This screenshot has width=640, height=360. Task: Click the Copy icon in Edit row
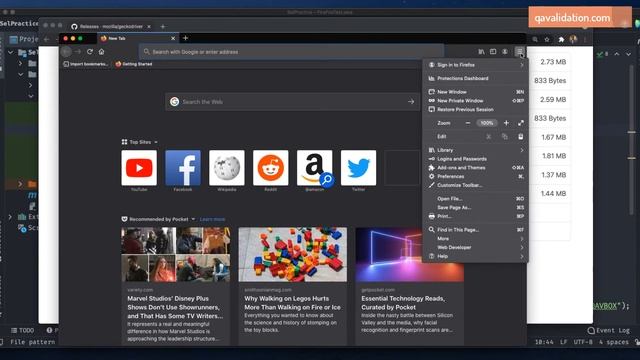(x=505, y=136)
